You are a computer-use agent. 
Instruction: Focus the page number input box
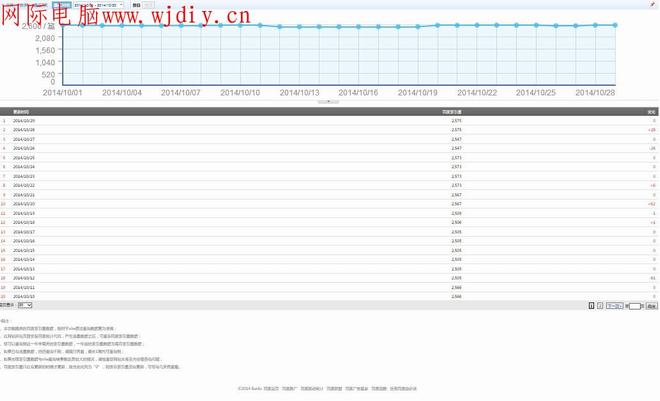click(x=634, y=306)
